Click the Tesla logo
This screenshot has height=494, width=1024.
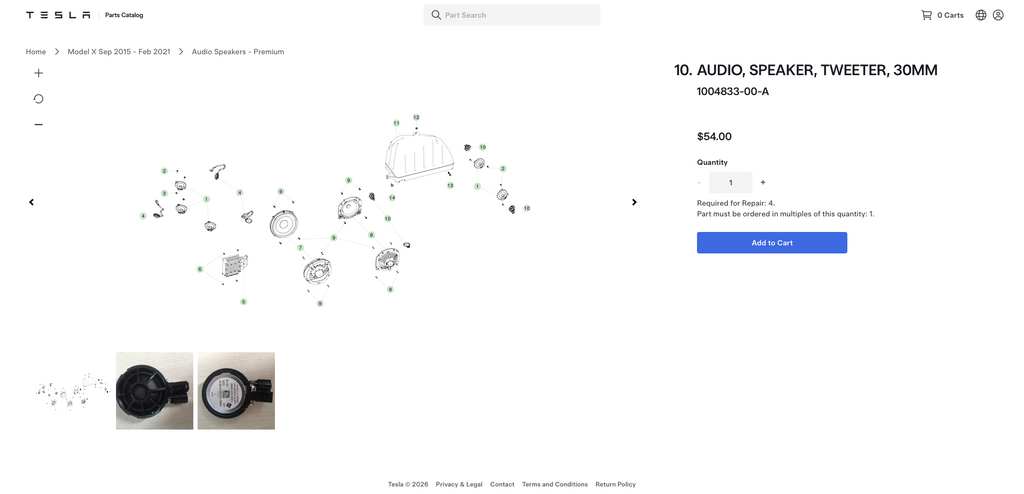pos(58,15)
